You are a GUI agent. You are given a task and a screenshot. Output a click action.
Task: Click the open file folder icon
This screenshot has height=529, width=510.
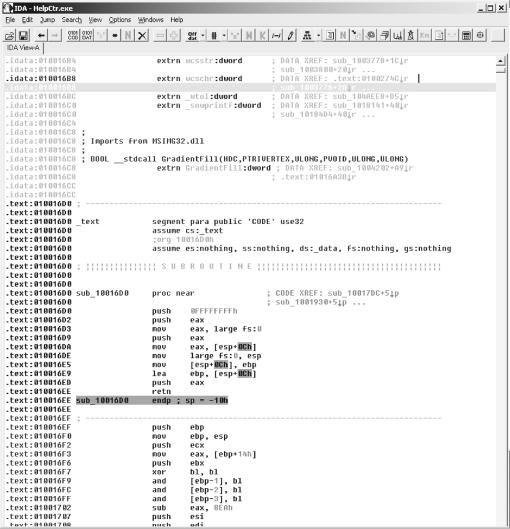pyautogui.click(x=10, y=35)
